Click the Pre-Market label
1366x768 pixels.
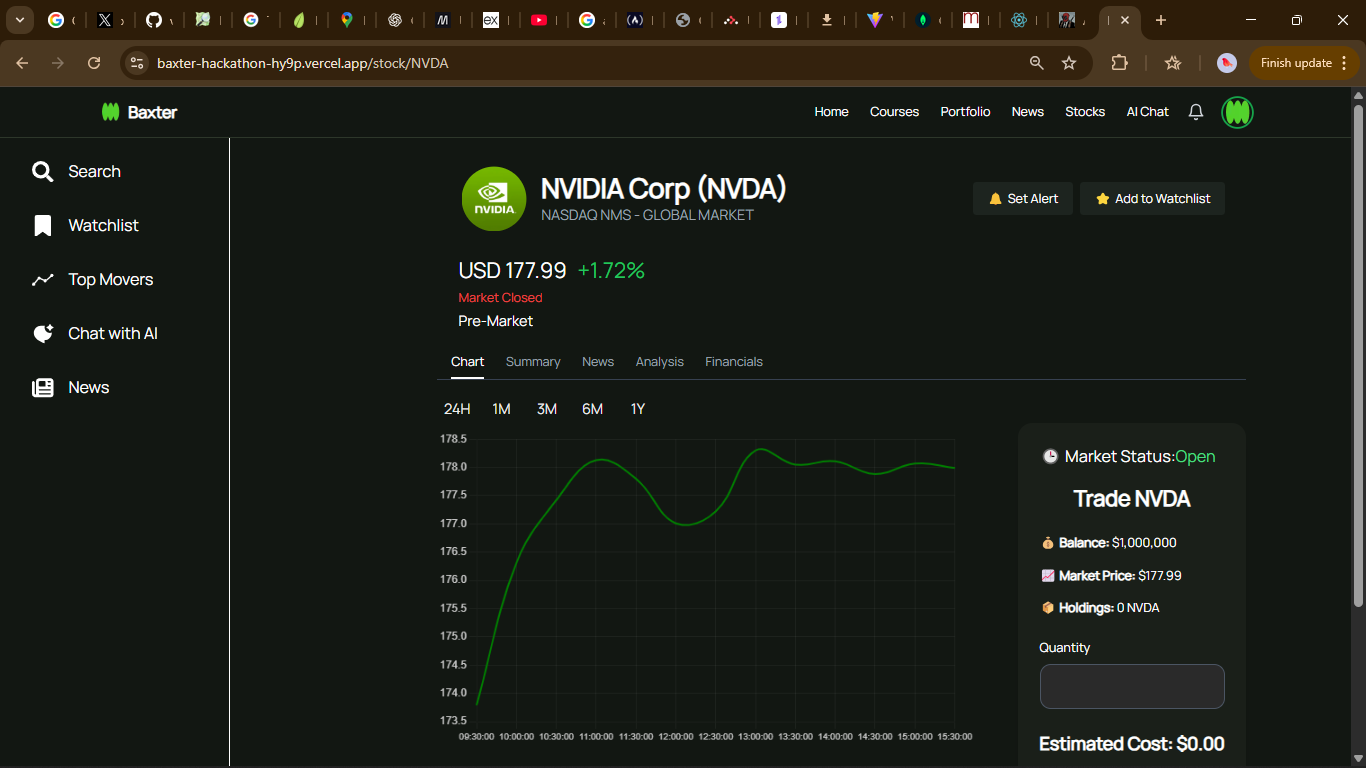495,321
